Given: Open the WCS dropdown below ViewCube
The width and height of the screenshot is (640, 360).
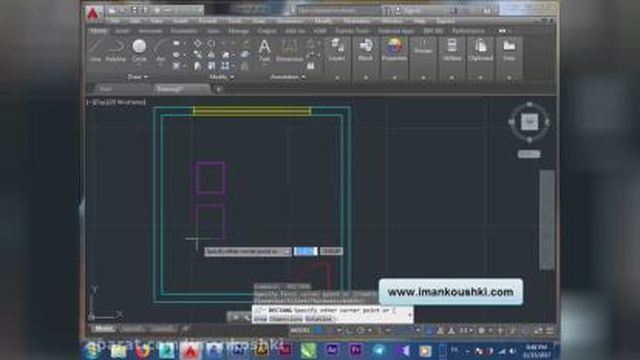Looking at the screenshot, I should coord(529,154).
